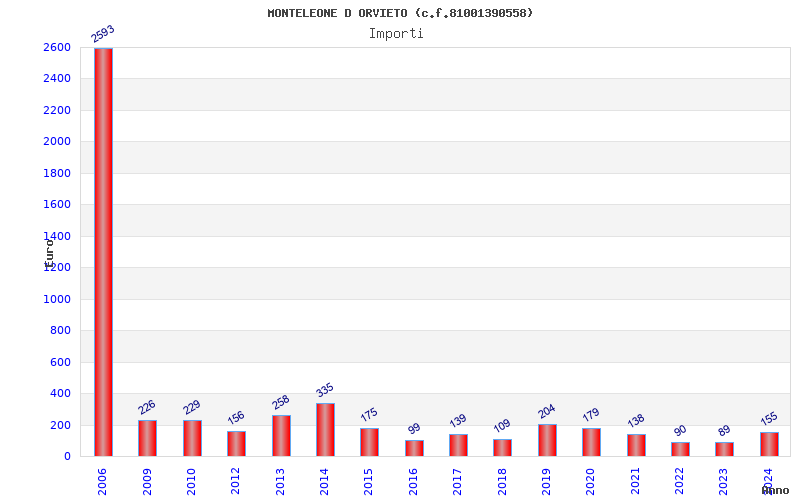Click the x-axis year label 2018
The image size is (800, 500).
coord(502,482)
